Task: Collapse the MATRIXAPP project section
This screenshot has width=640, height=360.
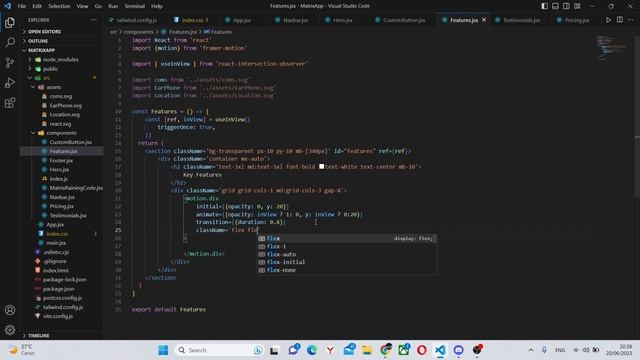Action: (61, 50)
